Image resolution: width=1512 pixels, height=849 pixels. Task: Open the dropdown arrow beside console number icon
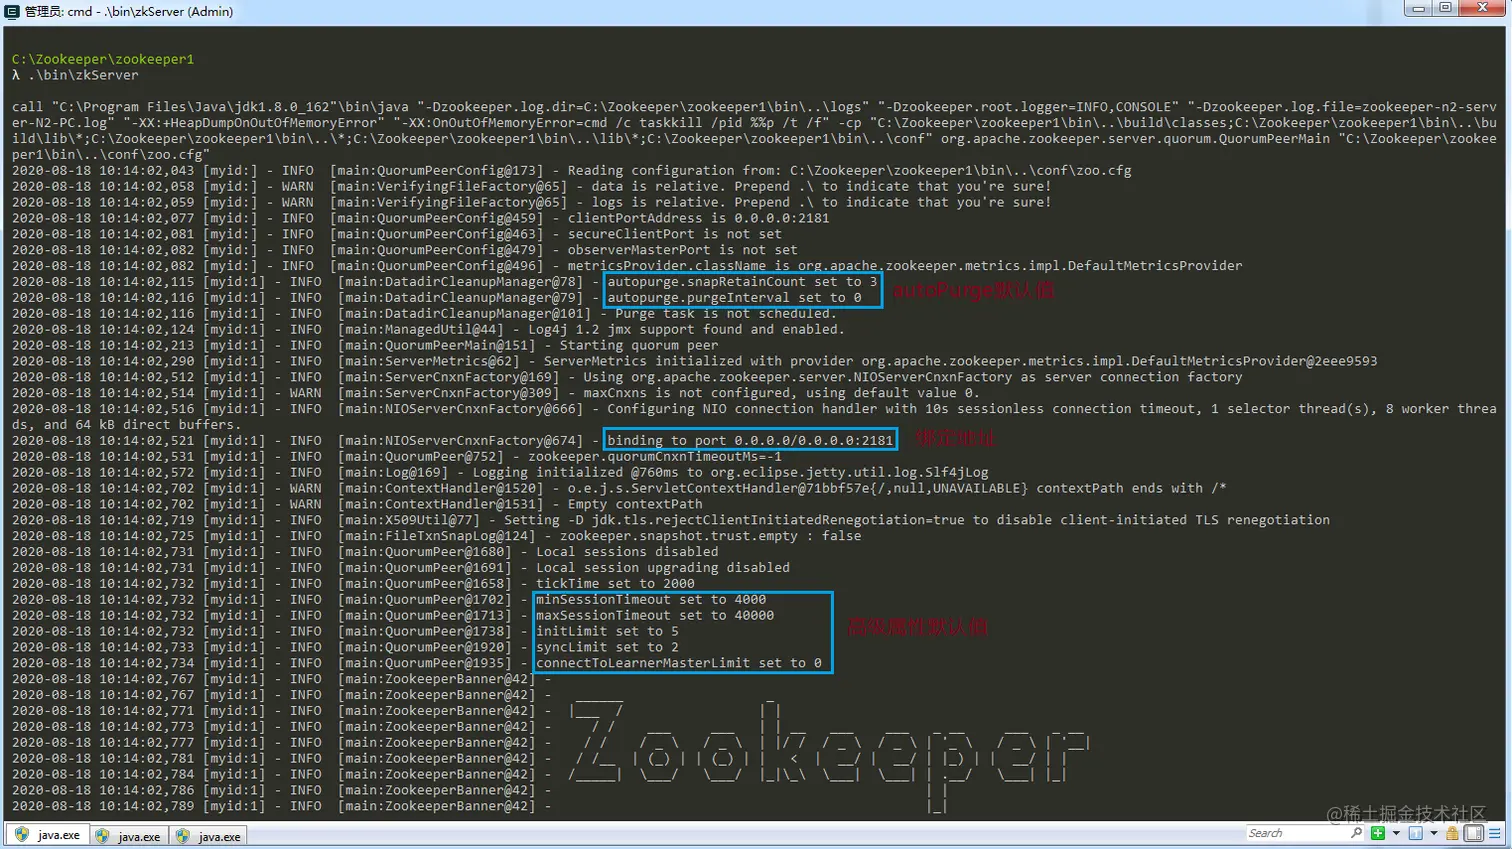(1434, 833)
